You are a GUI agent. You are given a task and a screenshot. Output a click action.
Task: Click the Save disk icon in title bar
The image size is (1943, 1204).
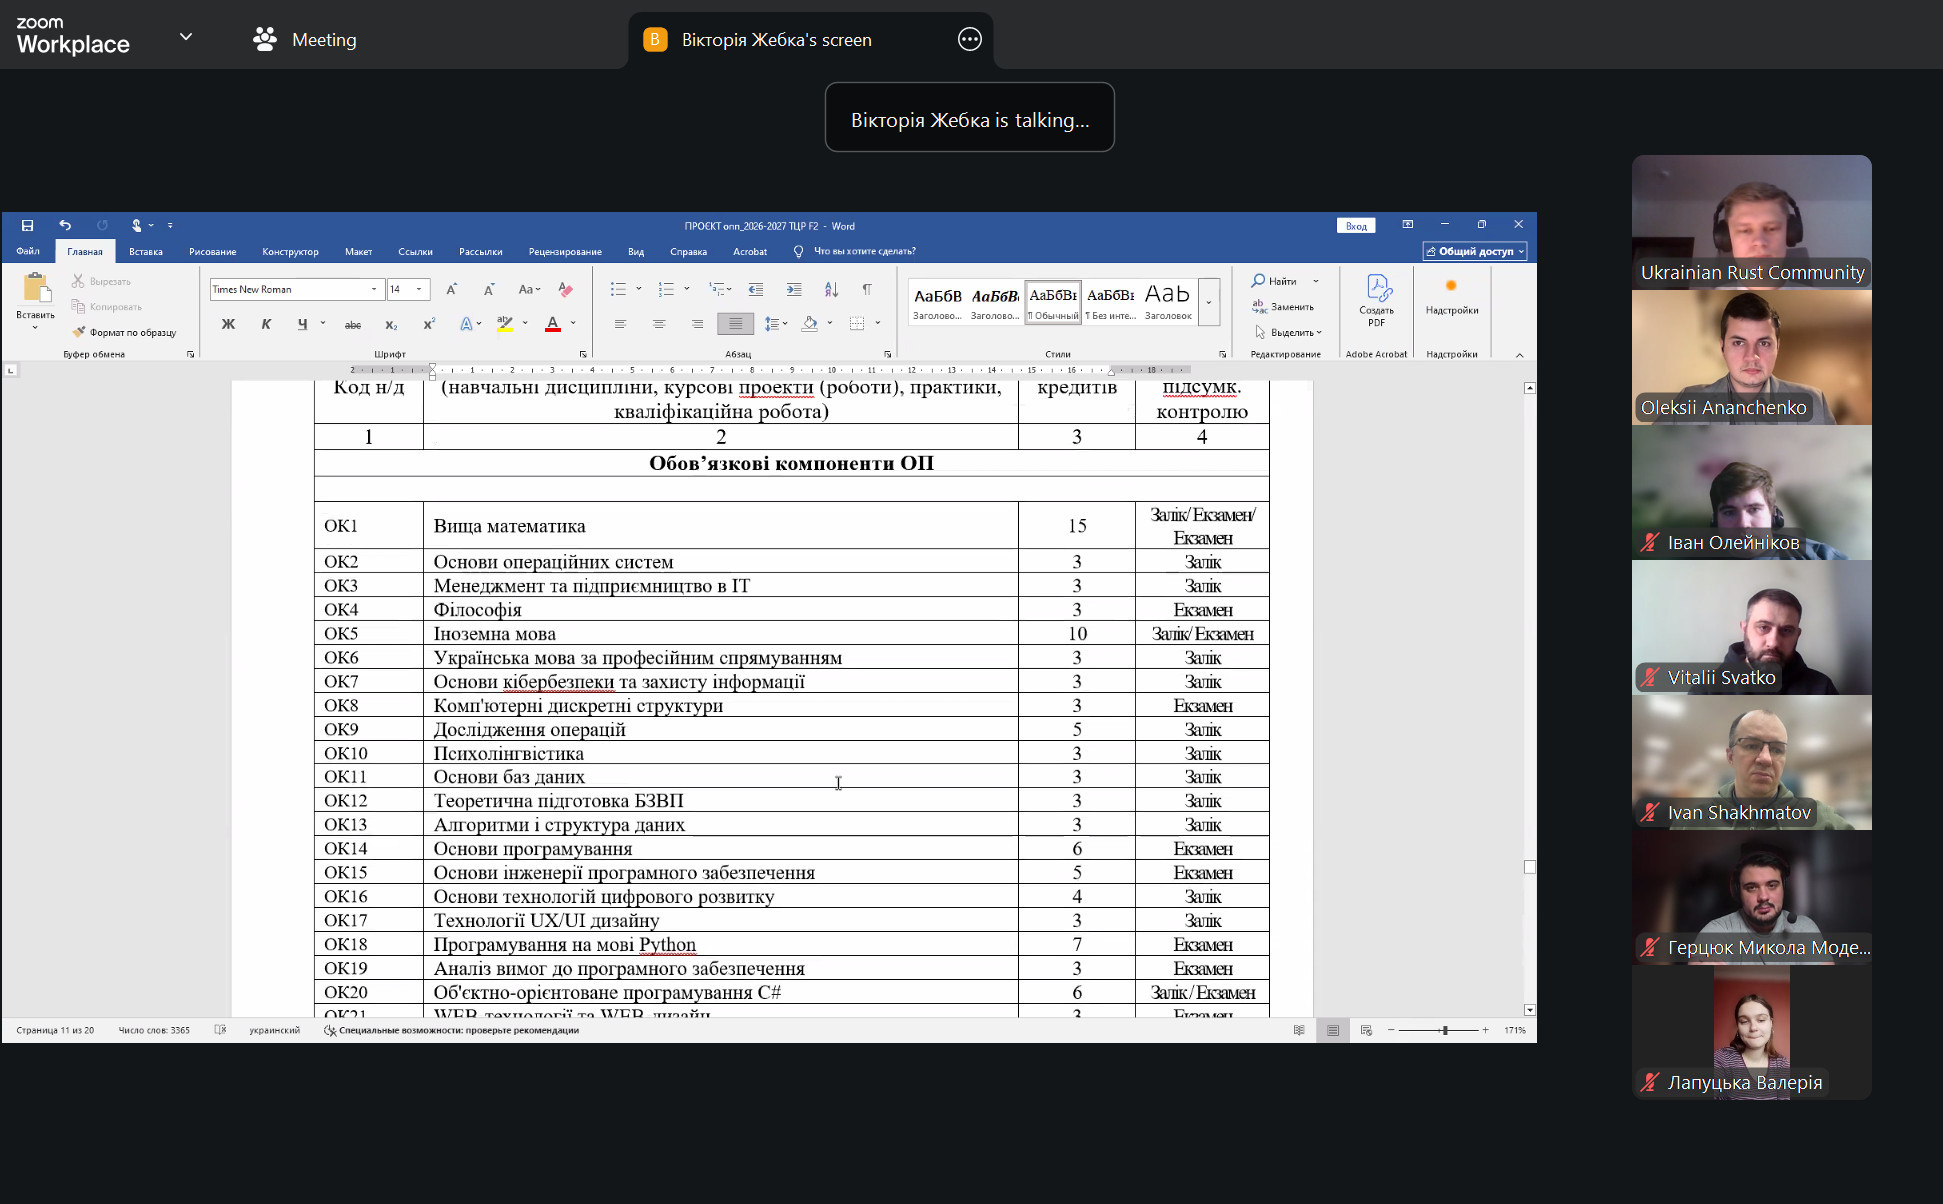coord(27,225)
